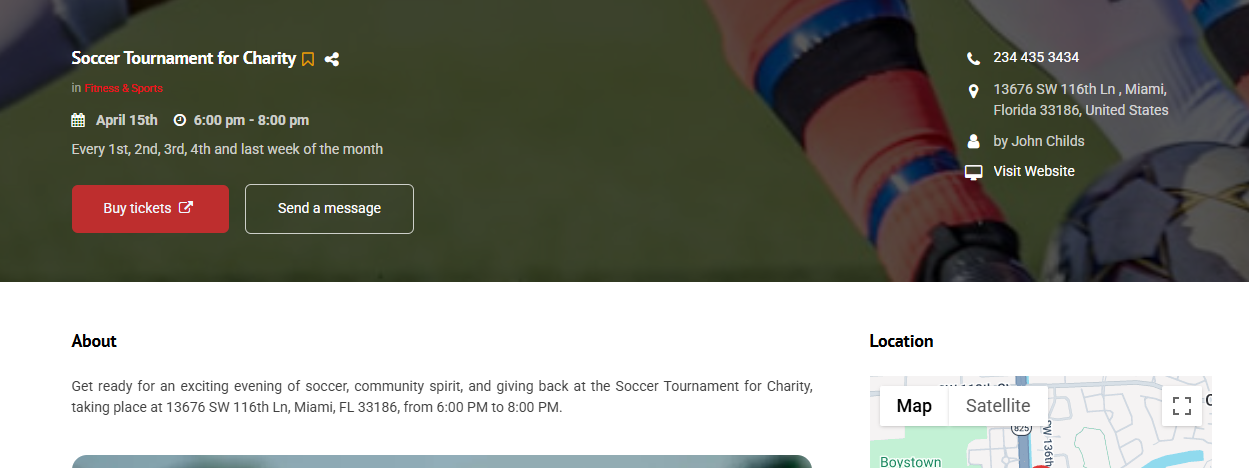Call the 234 435 3434 phone number
The width and height of the screenshot is (1249, 468).
click(1036, 58)
